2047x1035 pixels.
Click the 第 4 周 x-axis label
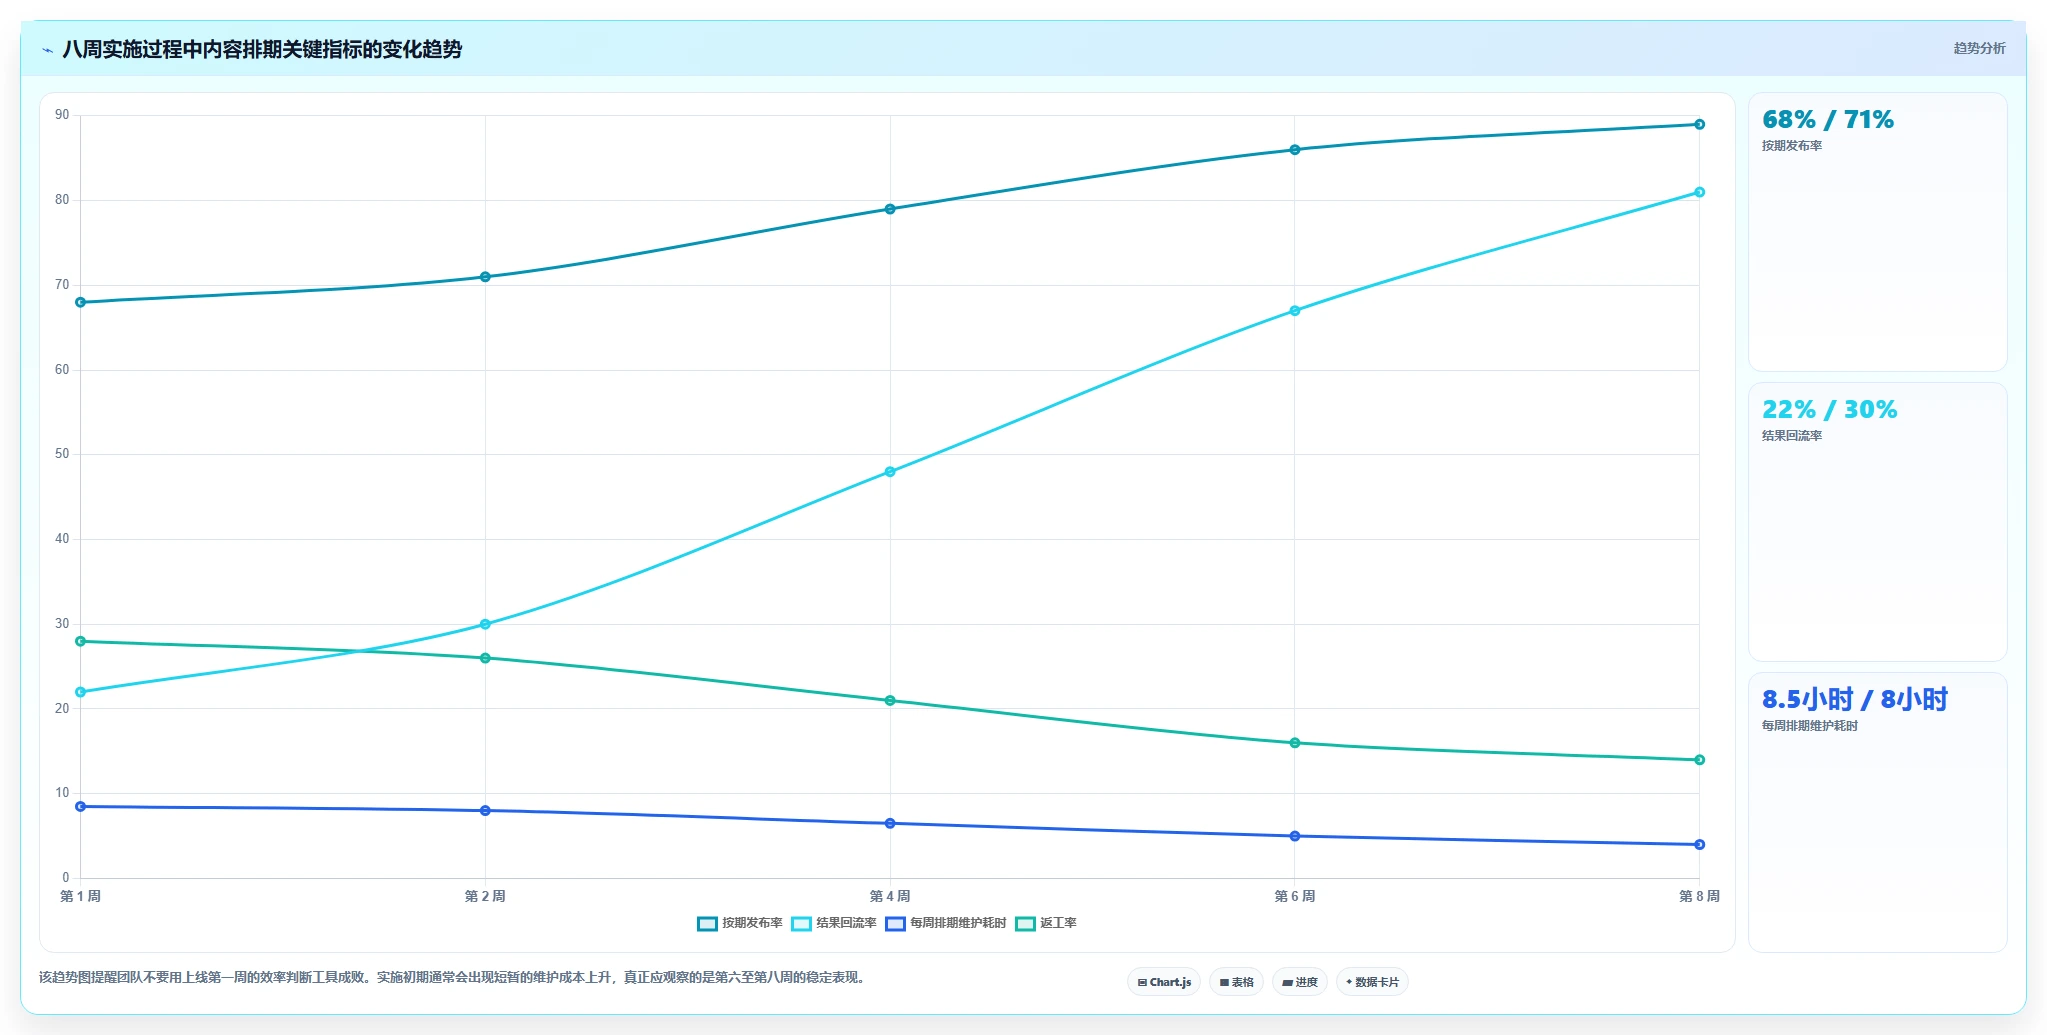pyautogui.click(x=890, y=896)
